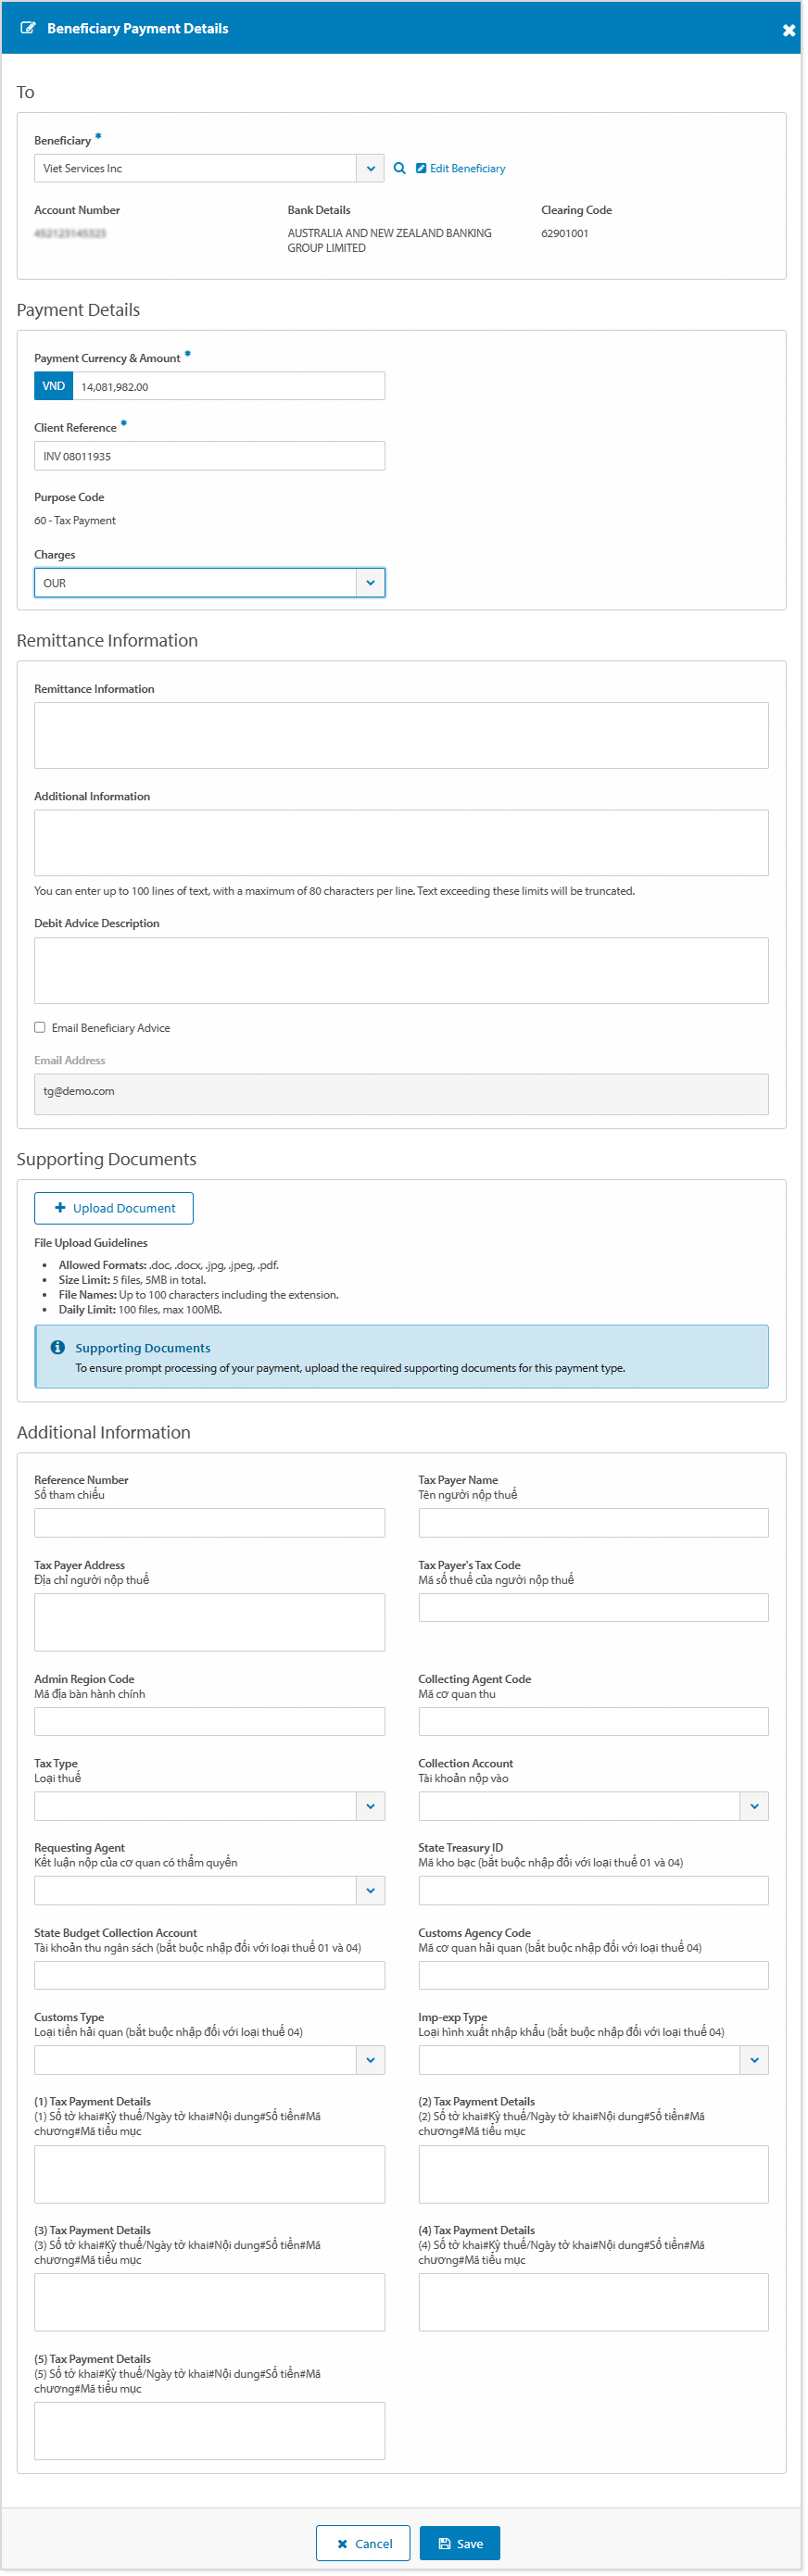Click the Upload Document button

tap(114, 1208)
